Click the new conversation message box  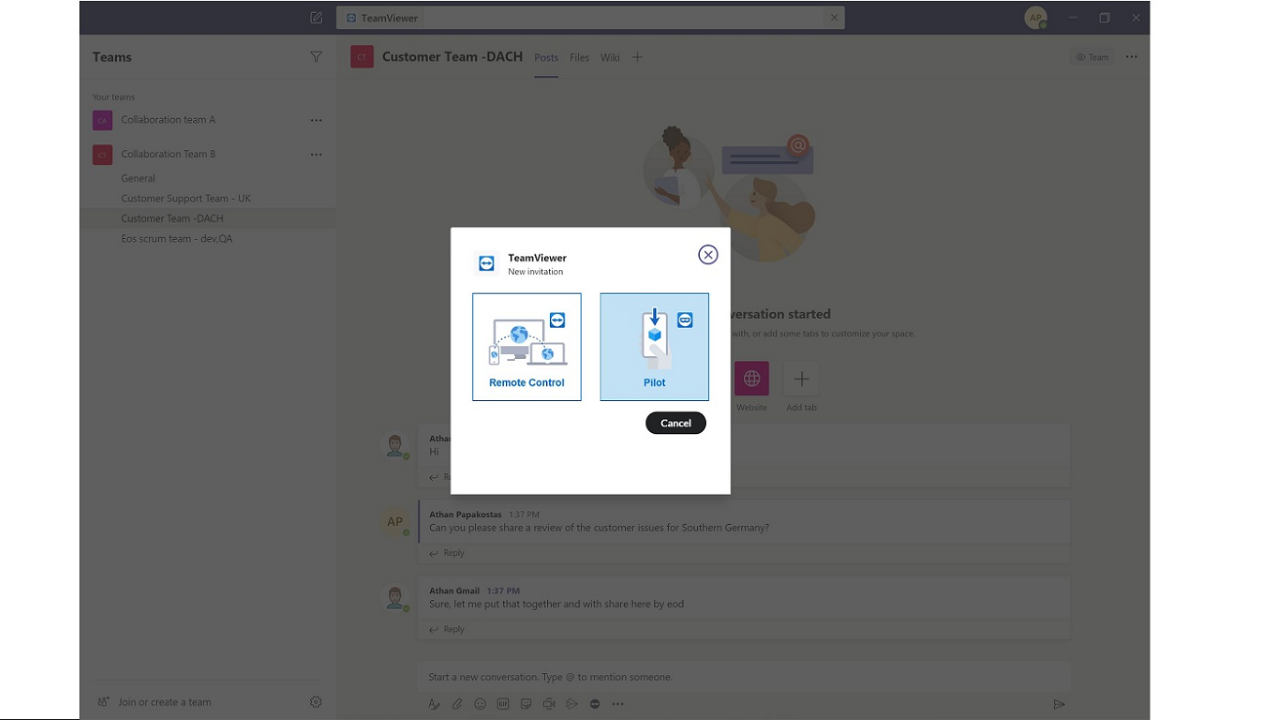(743, 677)
